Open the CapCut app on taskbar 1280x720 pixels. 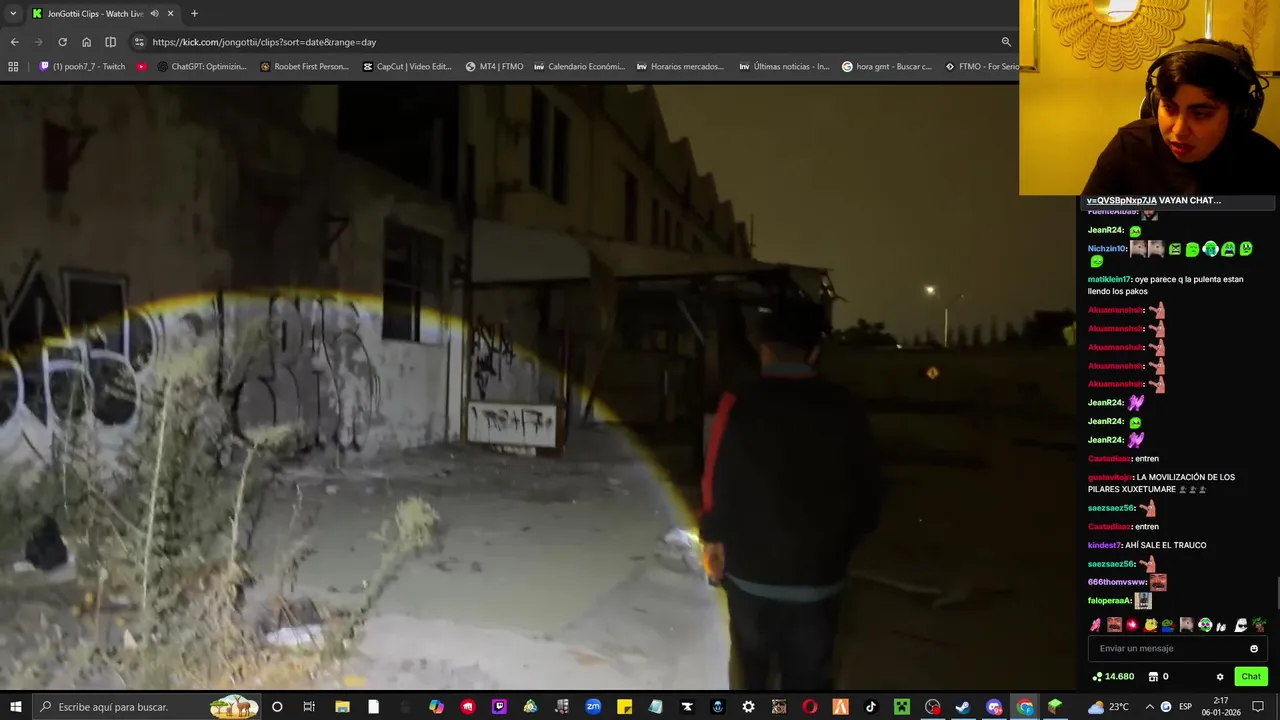click(x=687, y=706)
